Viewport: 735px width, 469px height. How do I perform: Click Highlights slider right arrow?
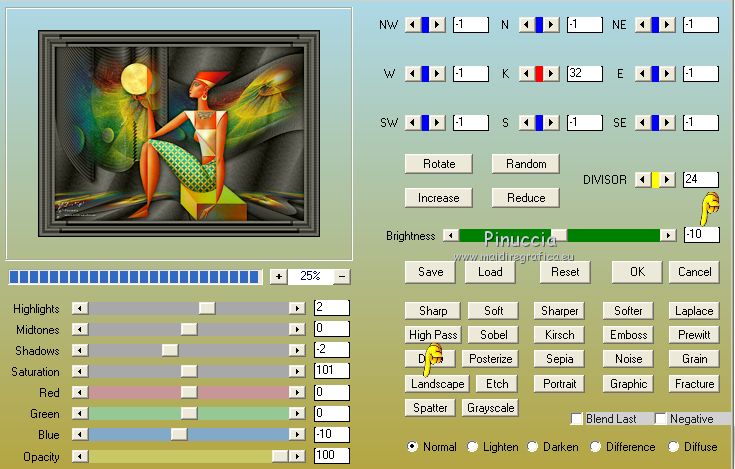click(x=297, y=308)
